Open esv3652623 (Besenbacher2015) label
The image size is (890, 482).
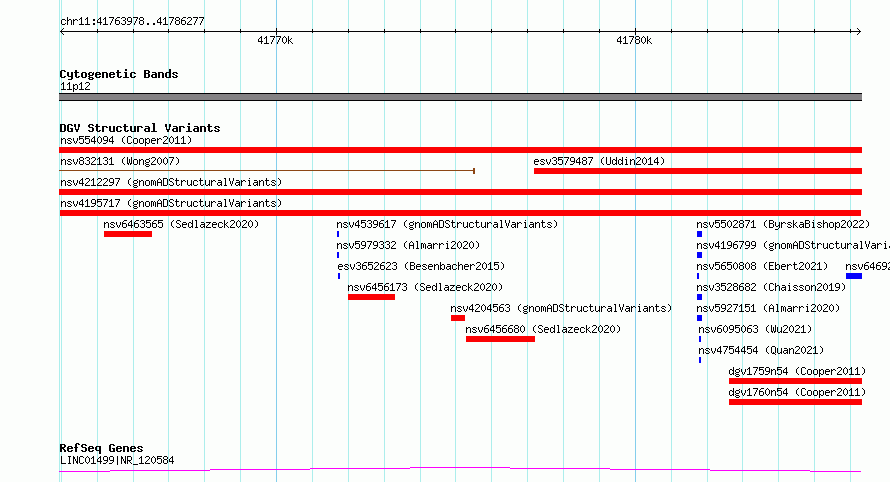[421, 266]
